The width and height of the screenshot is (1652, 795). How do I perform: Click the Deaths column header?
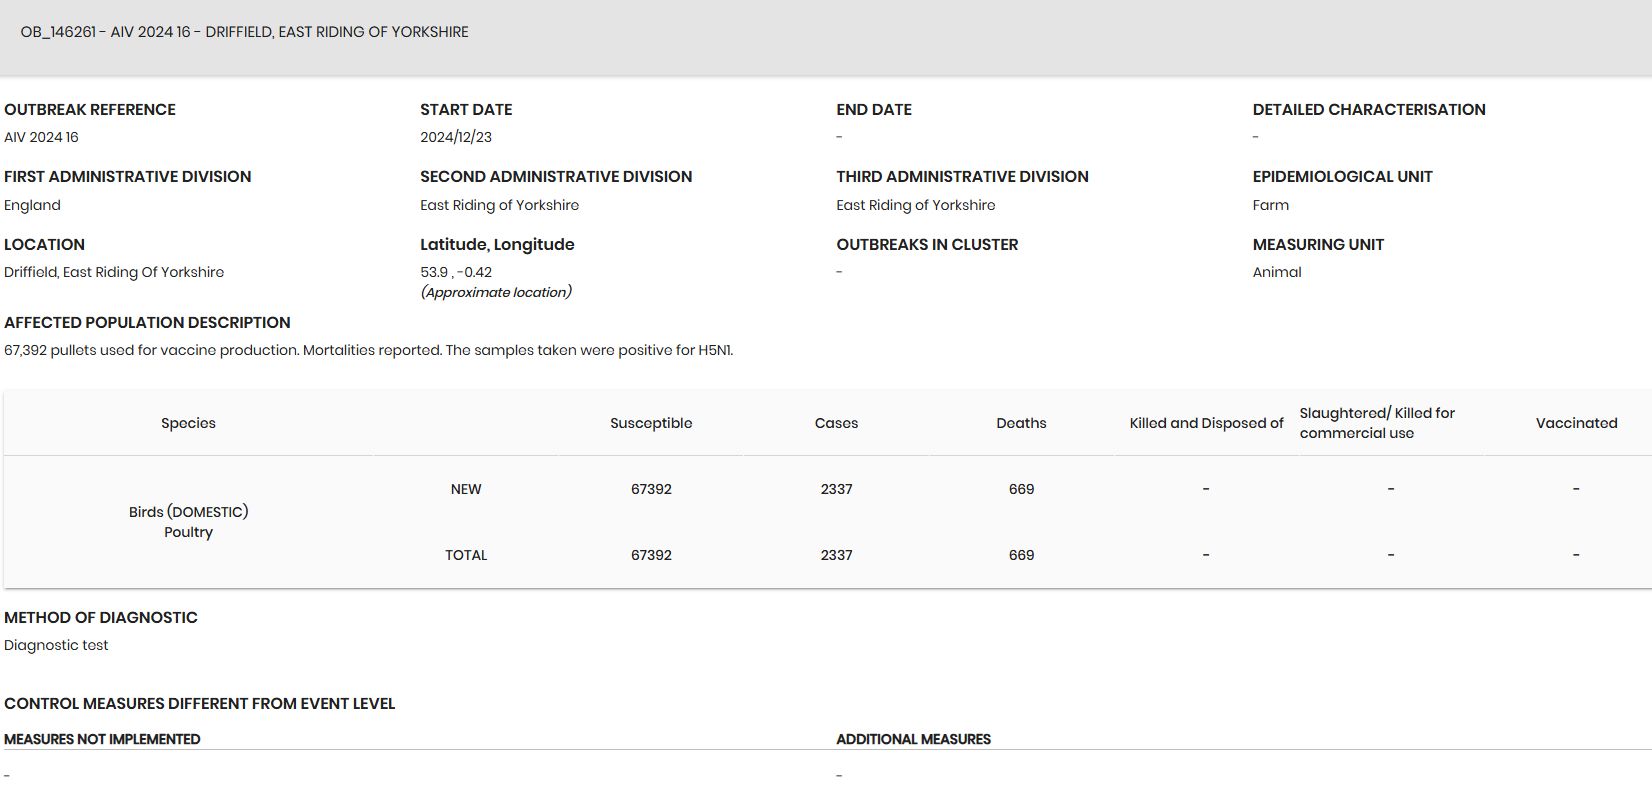click(1021, 423)
